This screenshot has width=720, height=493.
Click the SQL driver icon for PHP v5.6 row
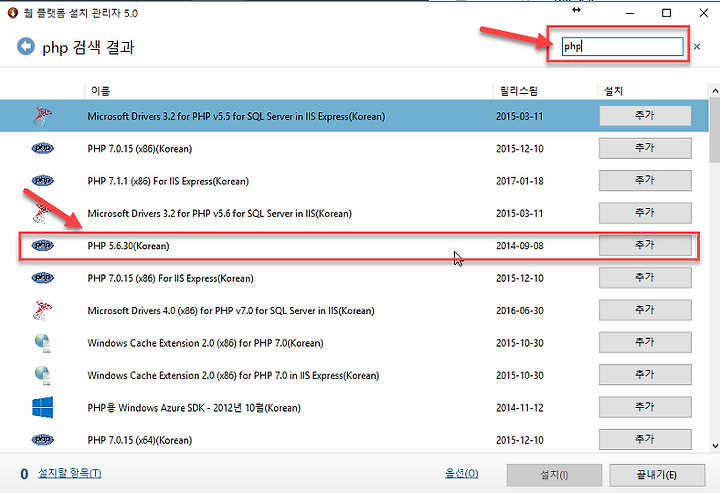pyautogui.click(x=42, y=213)
